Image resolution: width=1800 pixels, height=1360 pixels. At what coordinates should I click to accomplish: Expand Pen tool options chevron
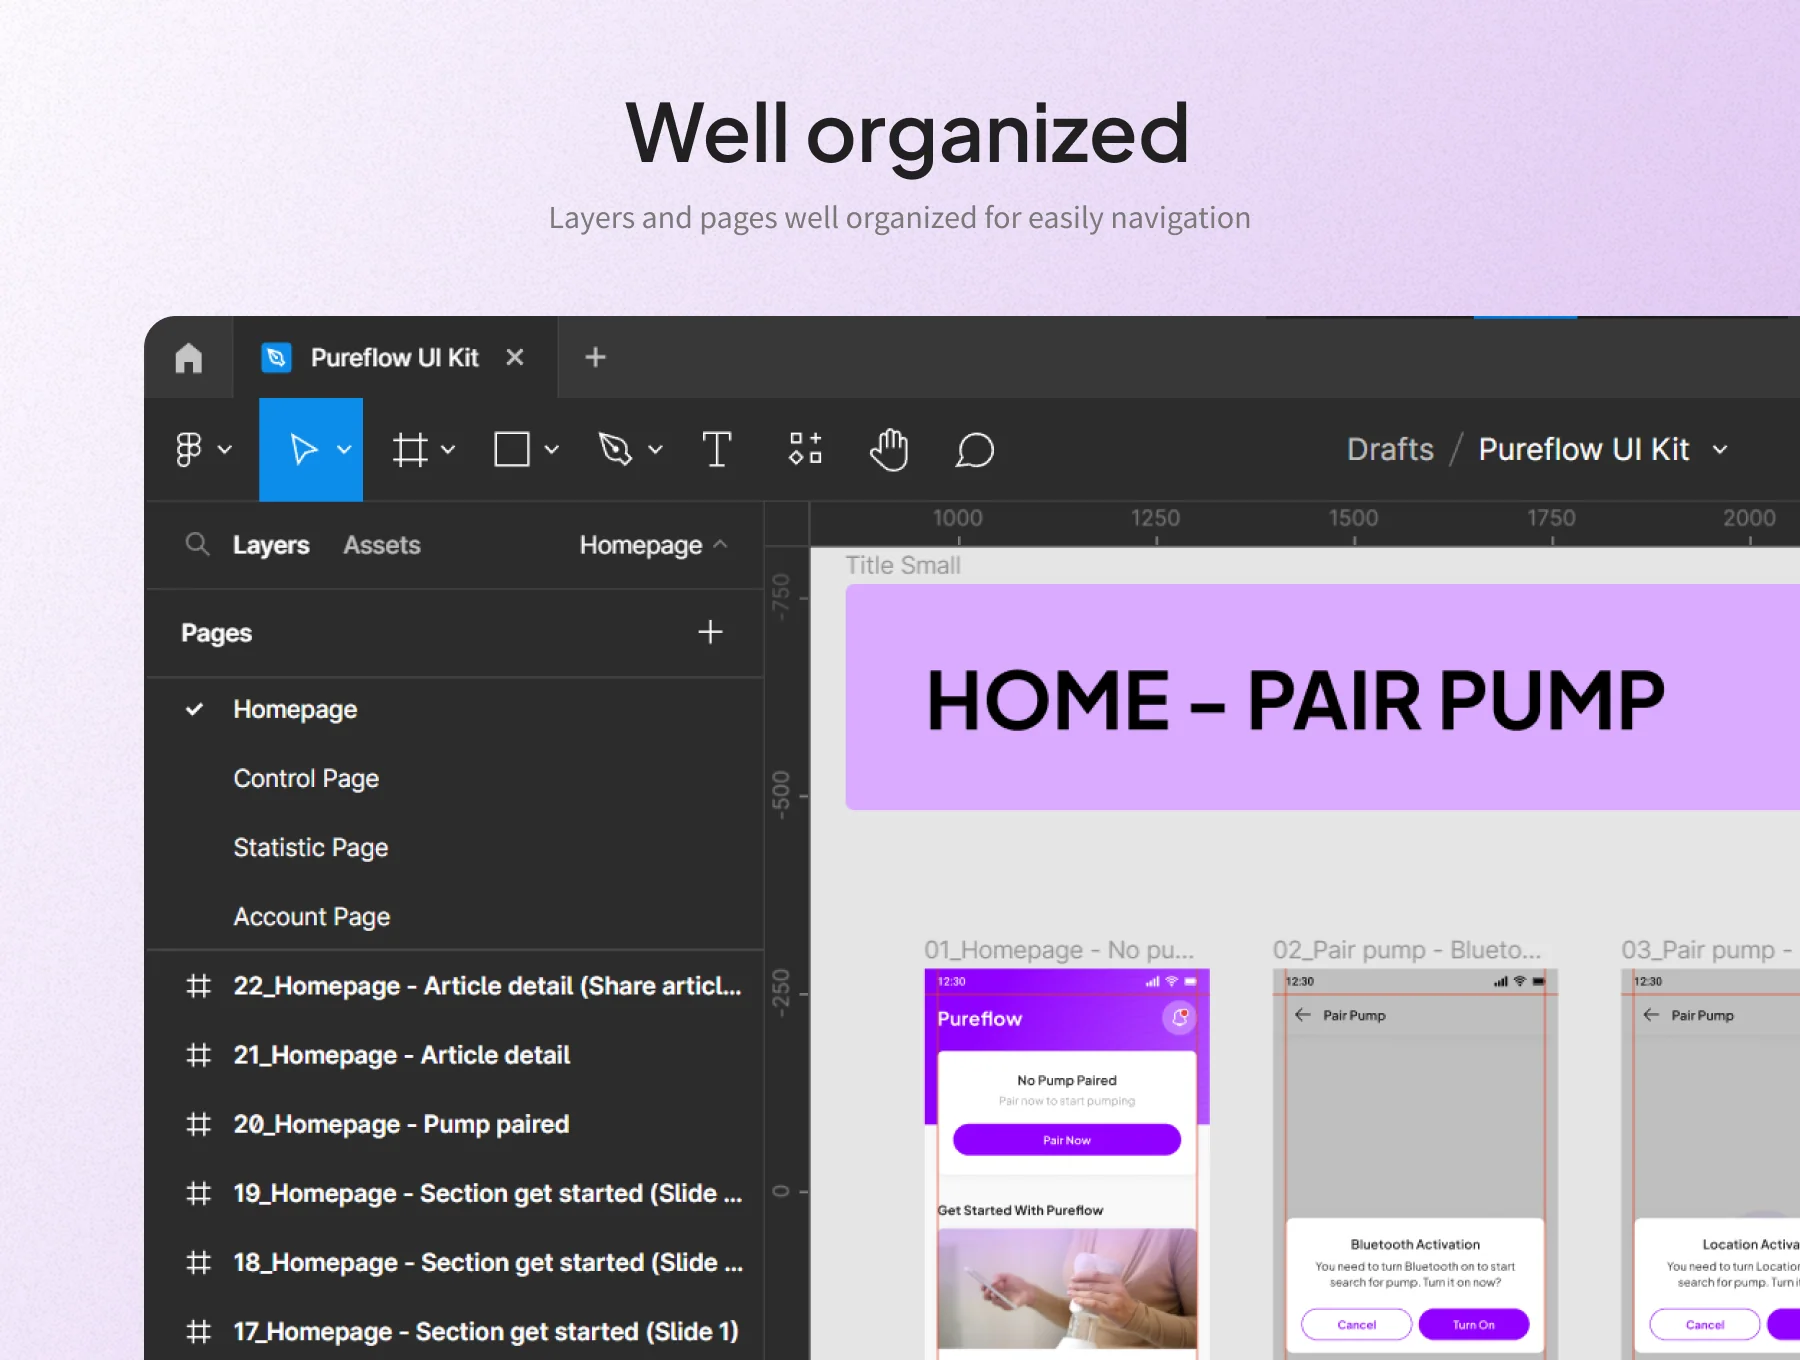655,450
